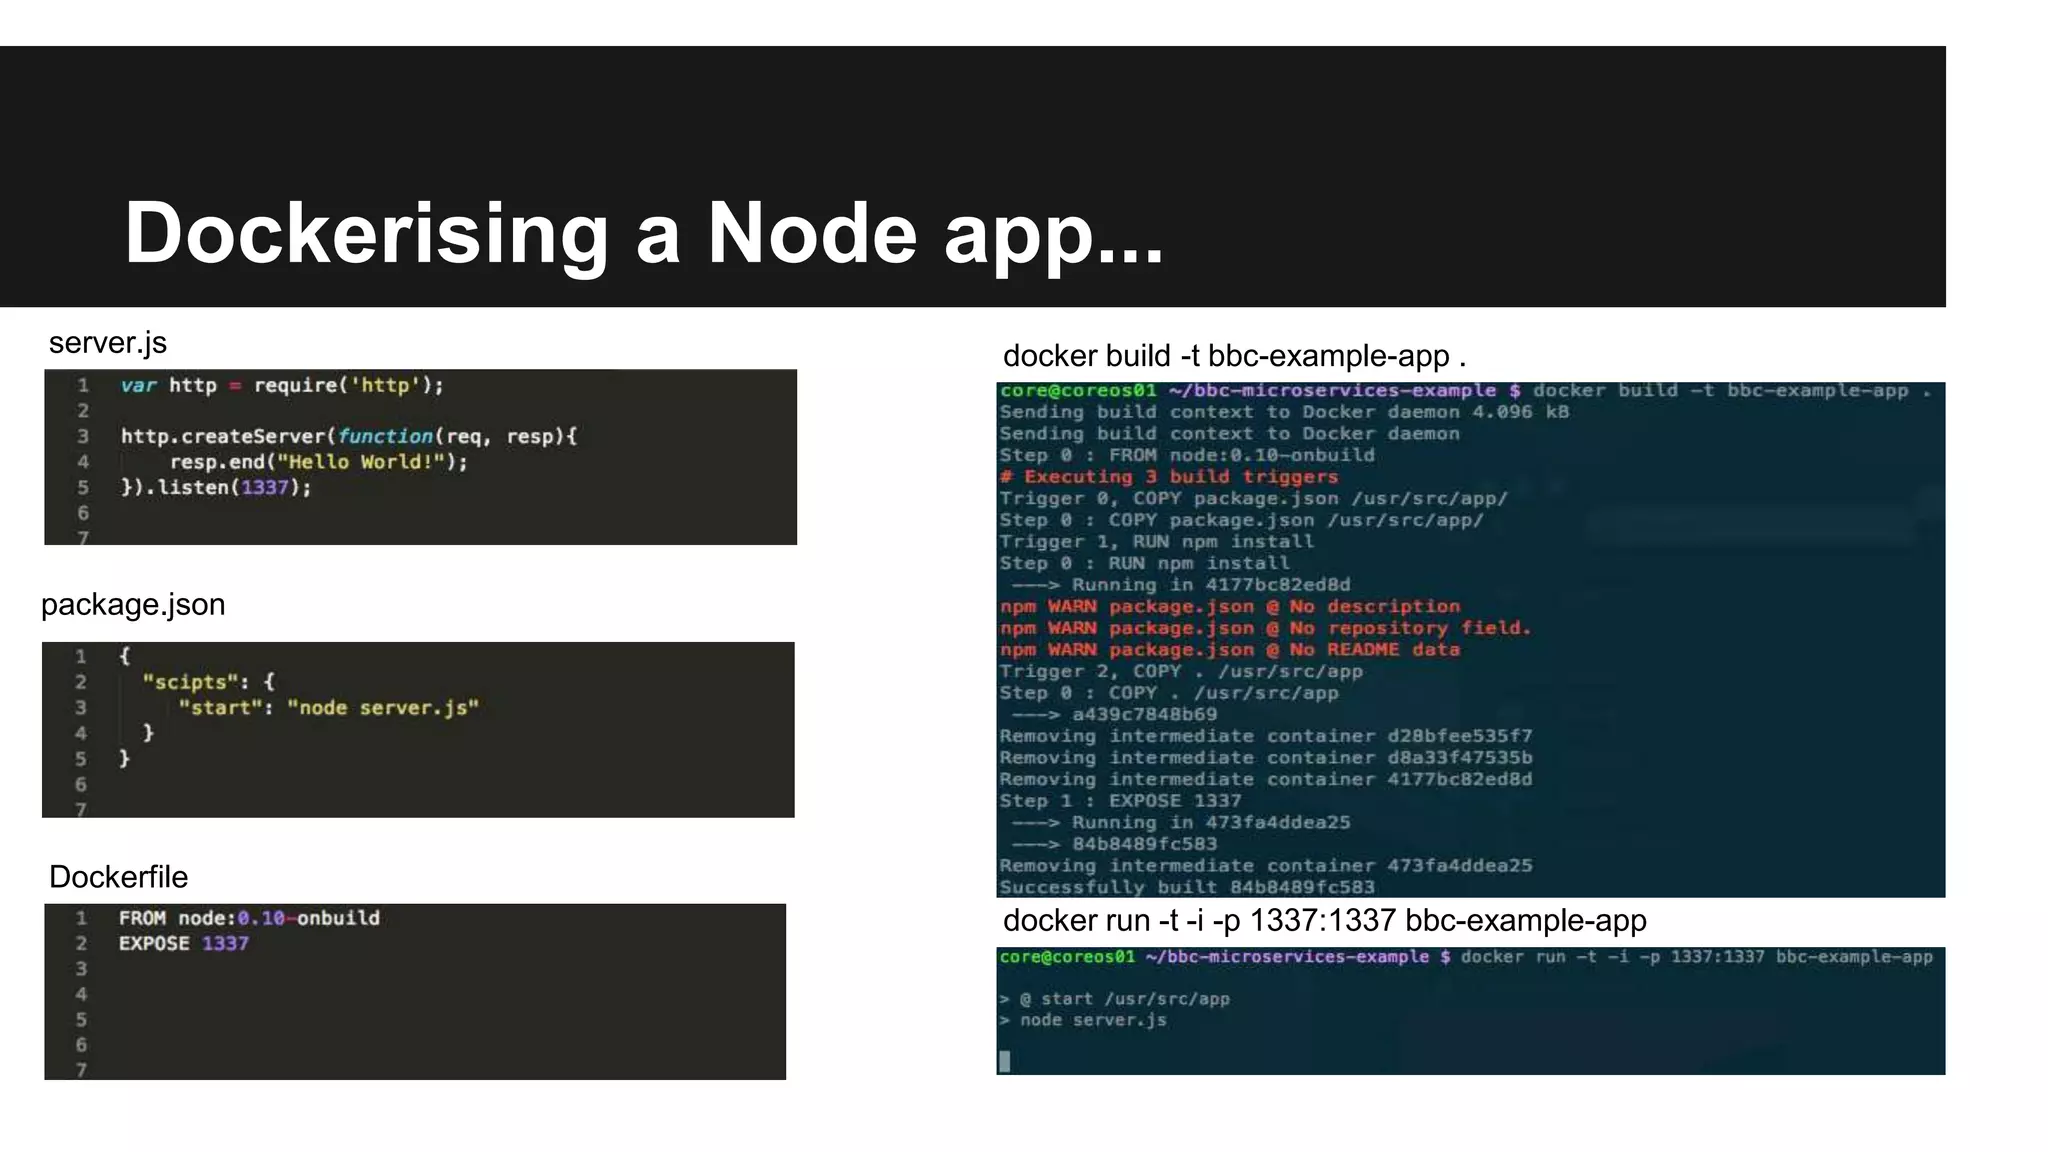2048x1152 pixels.
Task: Click the '"scipts": {' line in package.json
Action: 208,682
